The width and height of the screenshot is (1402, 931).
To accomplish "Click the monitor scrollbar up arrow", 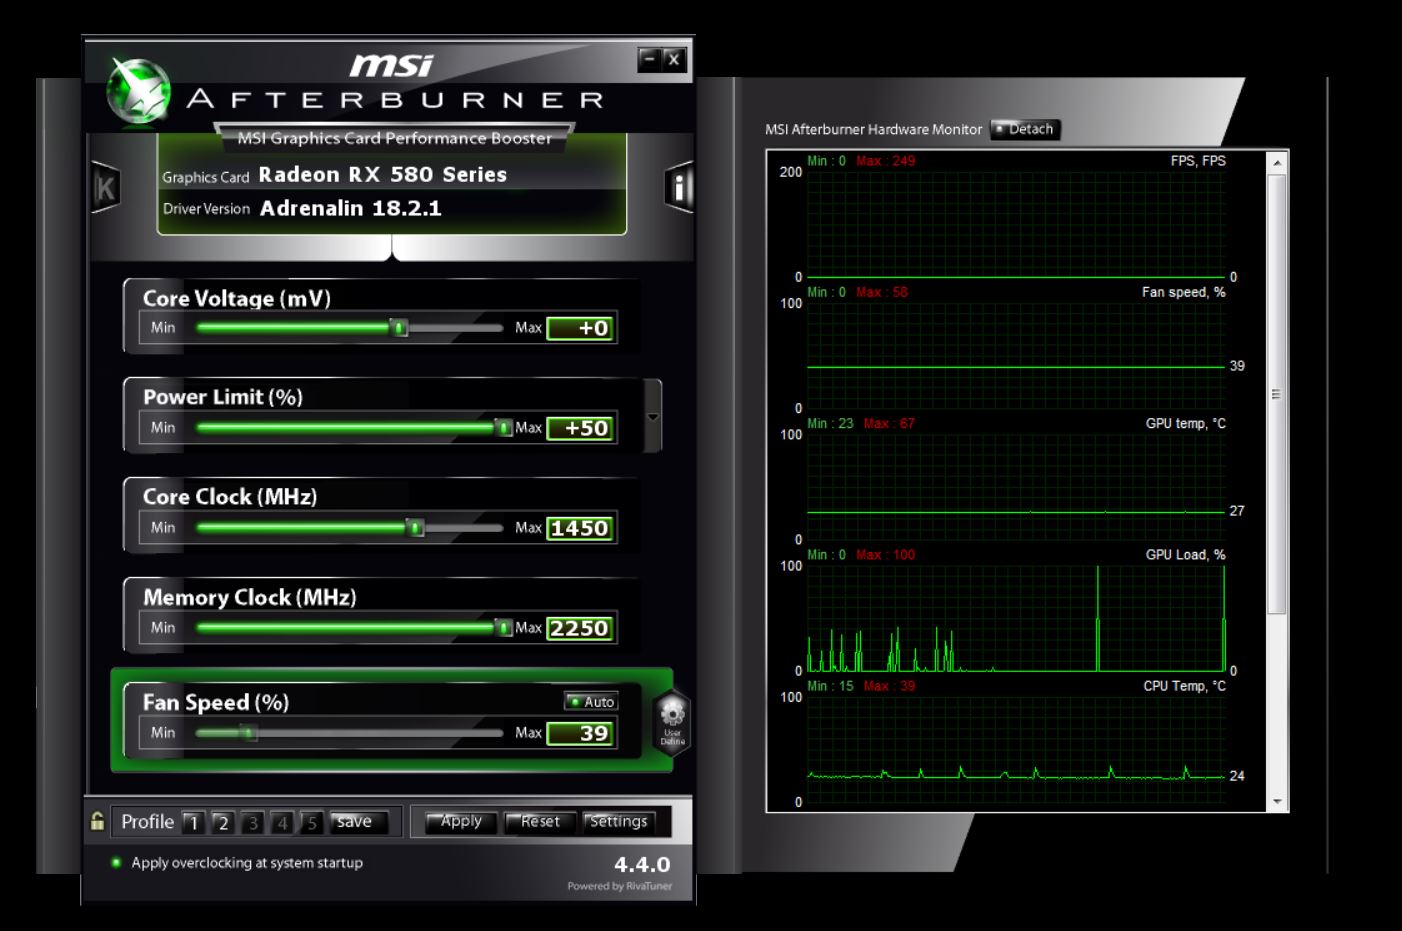I will 1277,163.
